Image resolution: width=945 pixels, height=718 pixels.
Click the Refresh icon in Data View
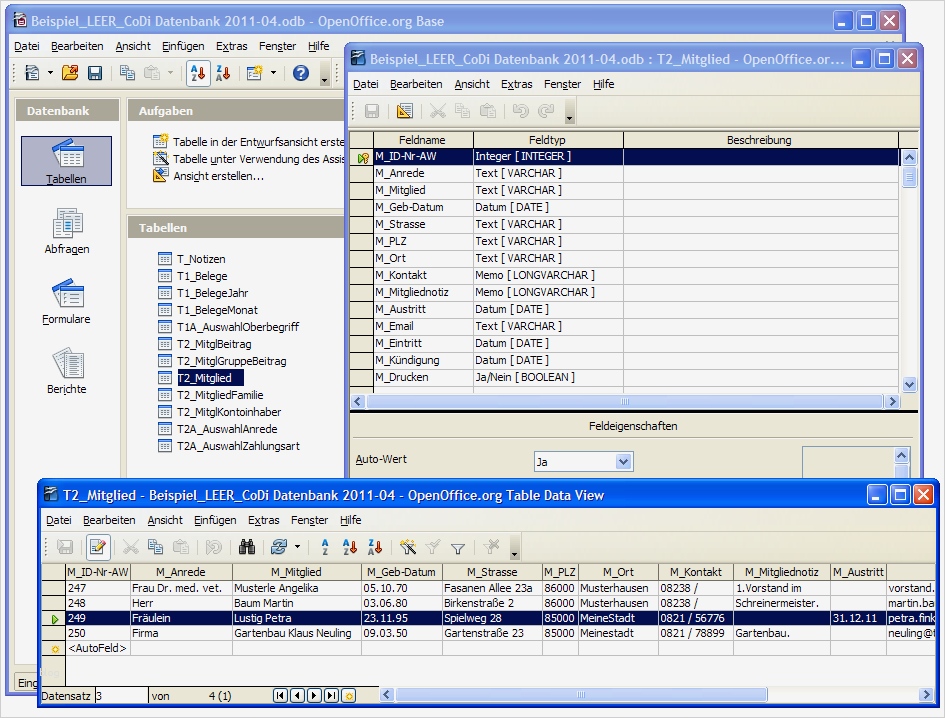coord(279,547)
